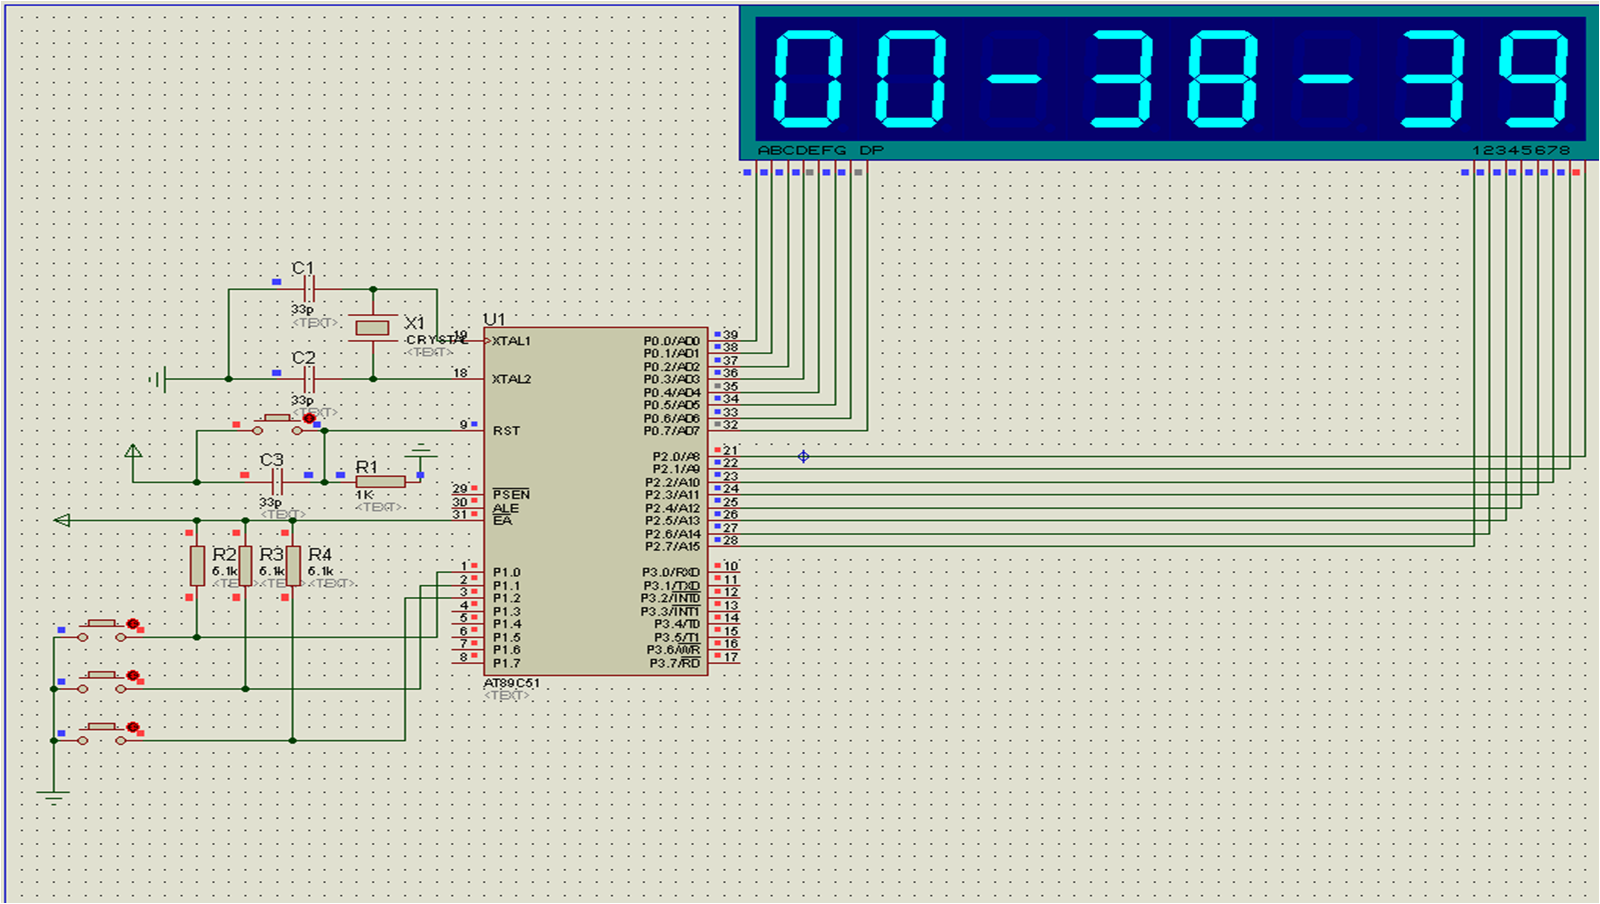Push the reset button wired to RST
Image resolution: width=1600 pixels, height=904 pixels.
click(277, 424)
